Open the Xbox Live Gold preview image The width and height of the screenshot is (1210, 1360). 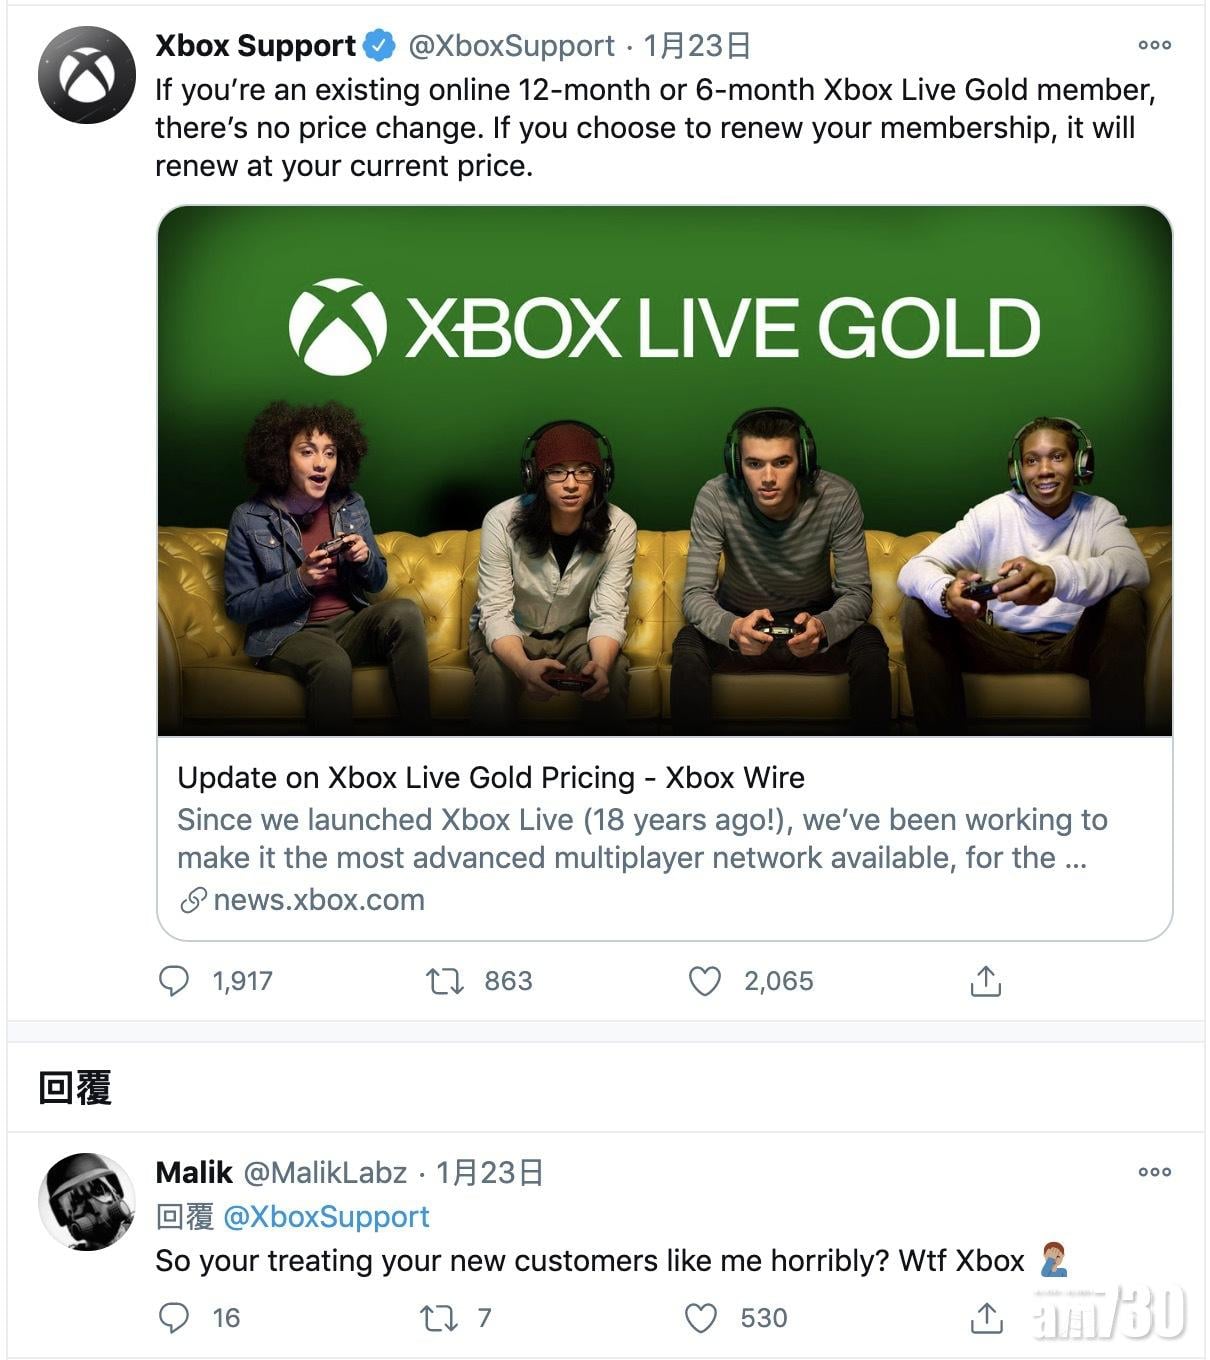pyautogui.click(x=664, y=470)
